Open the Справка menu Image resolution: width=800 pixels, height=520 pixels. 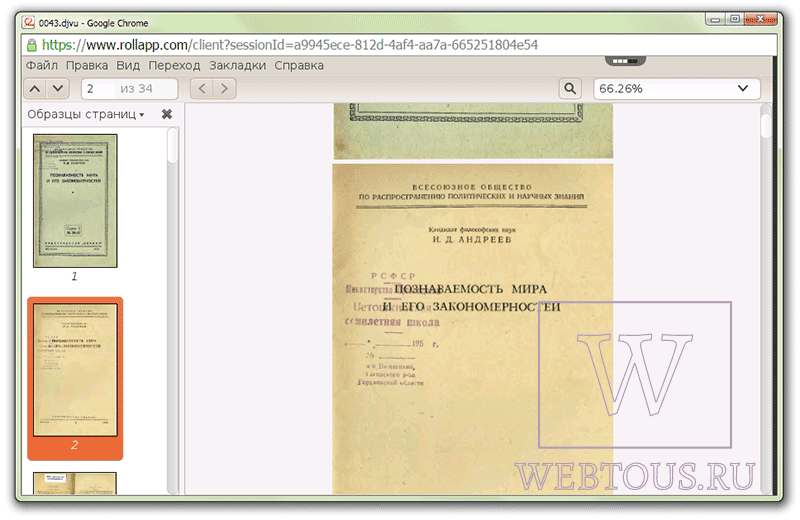pyautogui.click(x=299, y=65)
